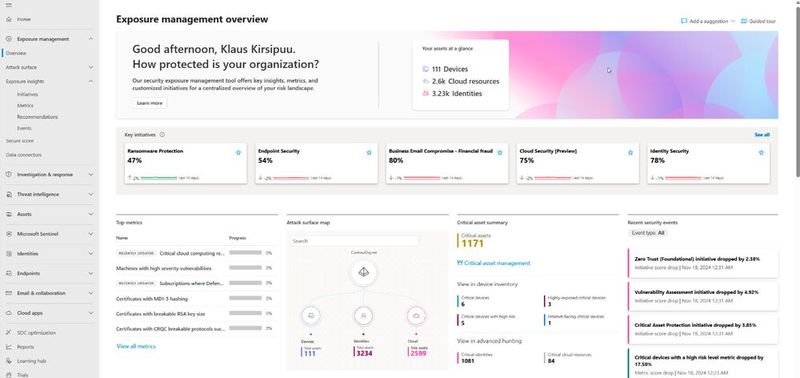
Task: Open Events in the sidebar
Action: [24, 128]
